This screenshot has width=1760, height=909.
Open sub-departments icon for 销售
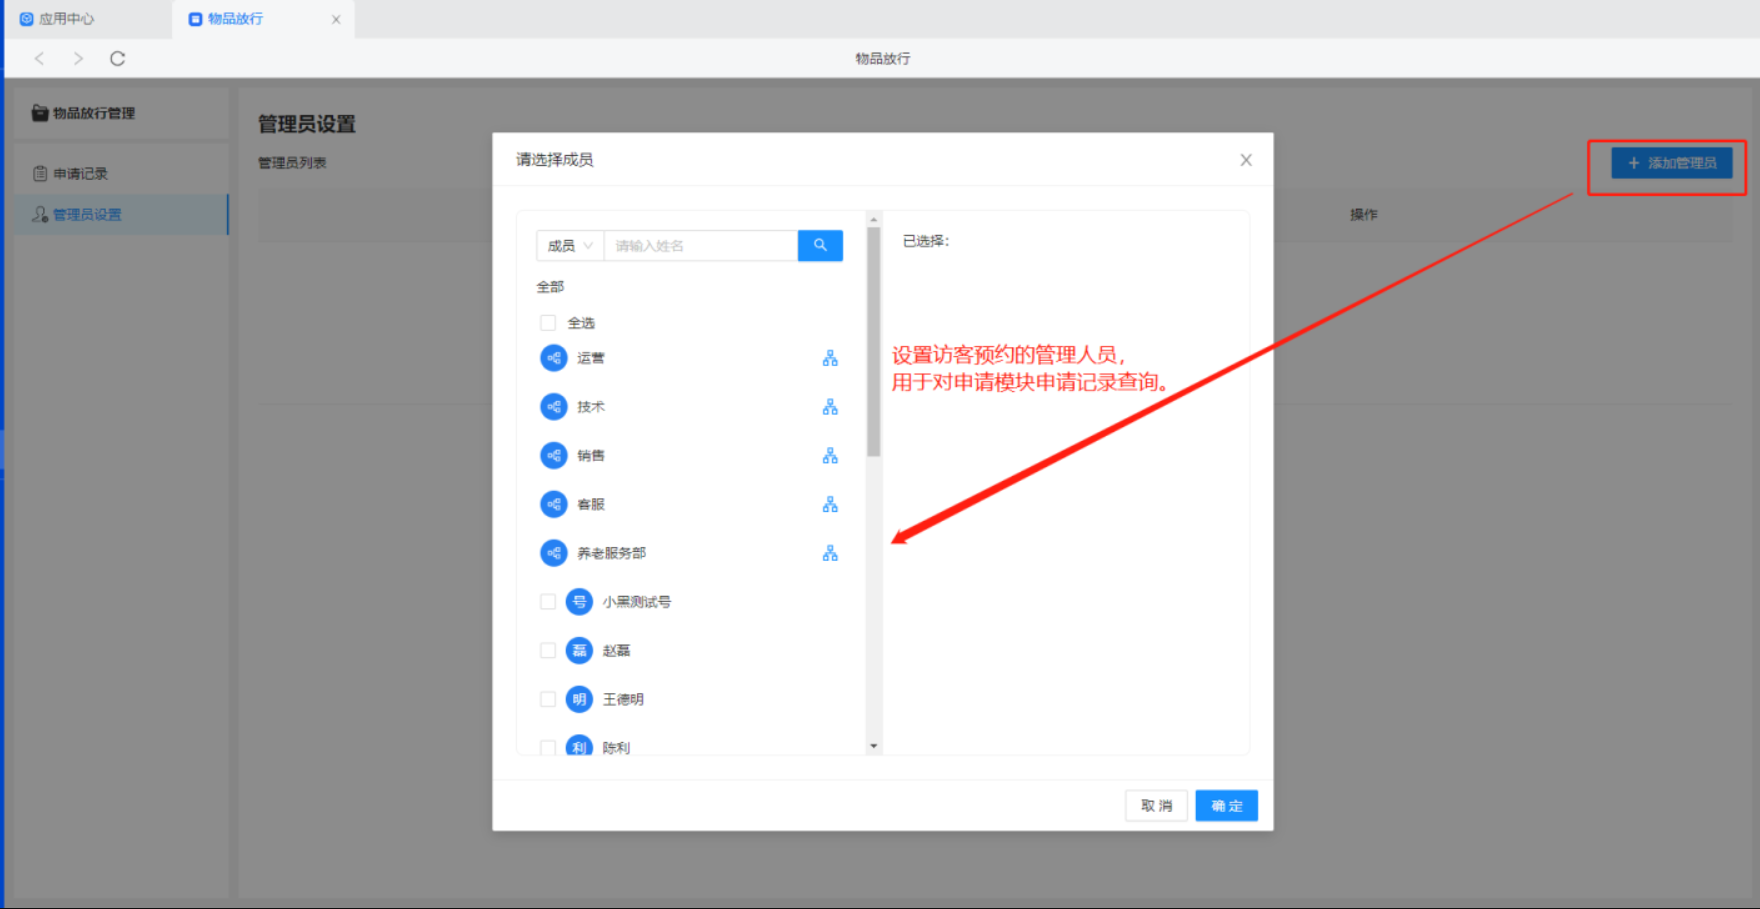(x=830, y=456)
